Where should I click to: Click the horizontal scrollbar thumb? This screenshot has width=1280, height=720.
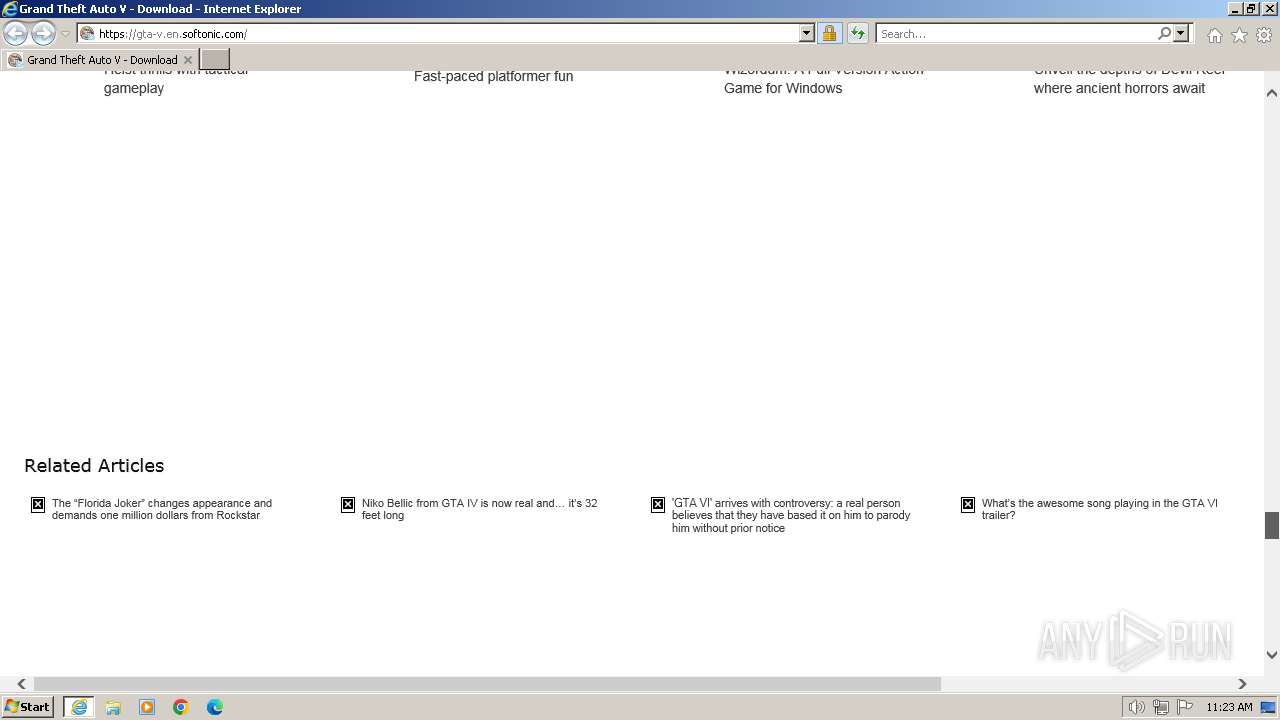[x=487, y=684]
